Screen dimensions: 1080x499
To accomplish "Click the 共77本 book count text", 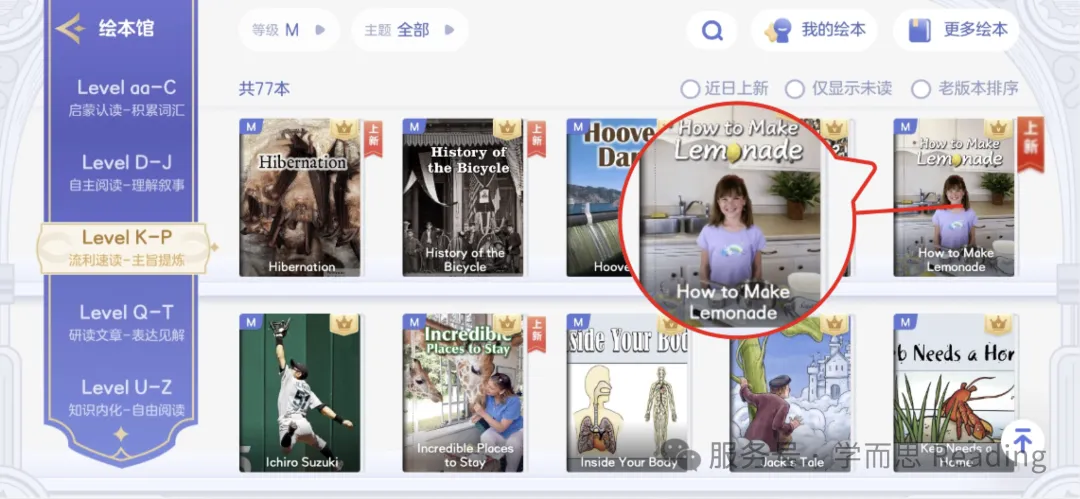I will coord(264,89).
